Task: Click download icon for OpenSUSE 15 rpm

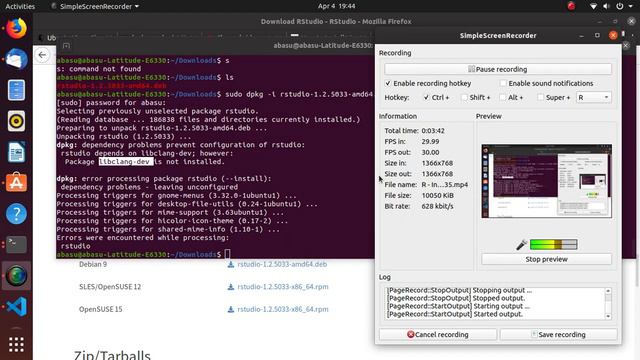Action: [x=231, y=309]
